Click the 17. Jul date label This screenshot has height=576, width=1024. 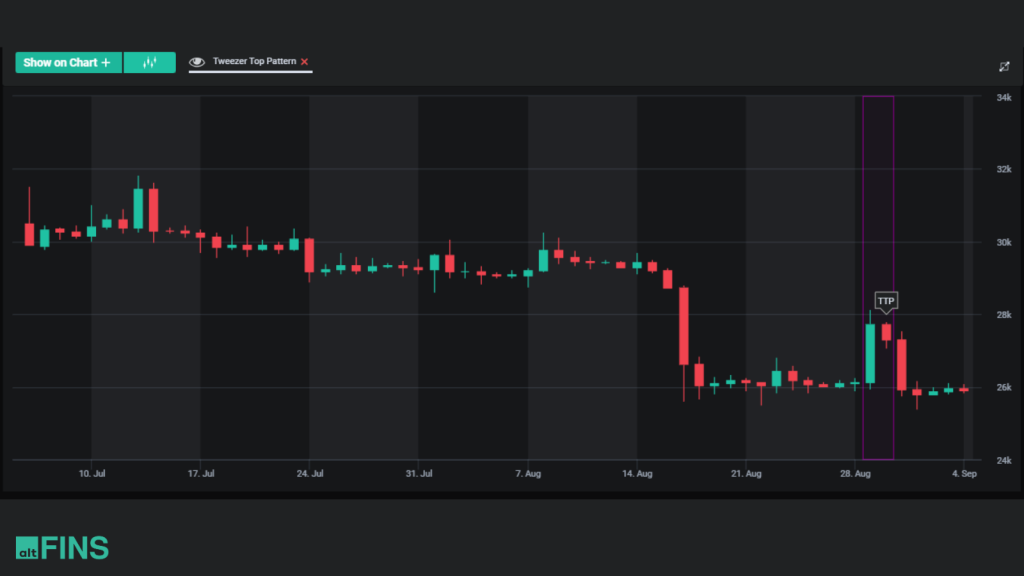tap(201, 473)
